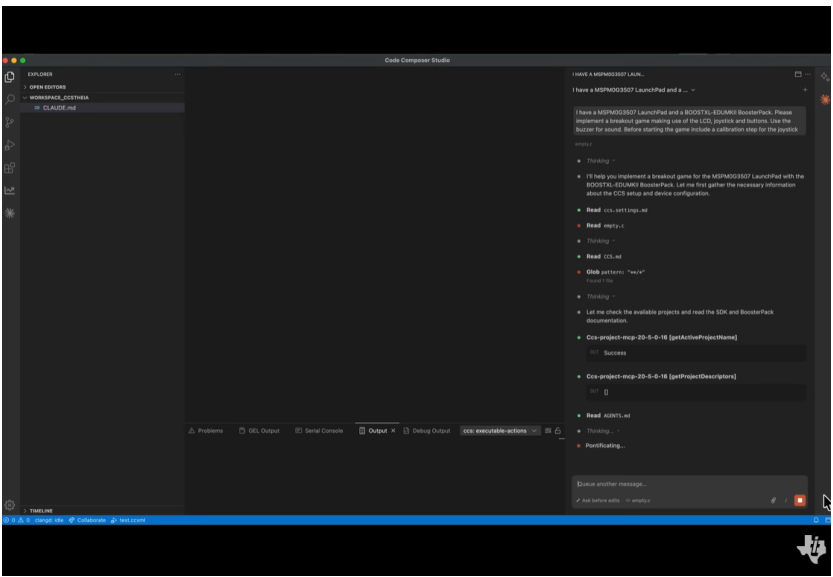Switch to the Serial Console tab
Image resolution: width=833 pixels, height=577 pixels.
click(x=319, y=431)
